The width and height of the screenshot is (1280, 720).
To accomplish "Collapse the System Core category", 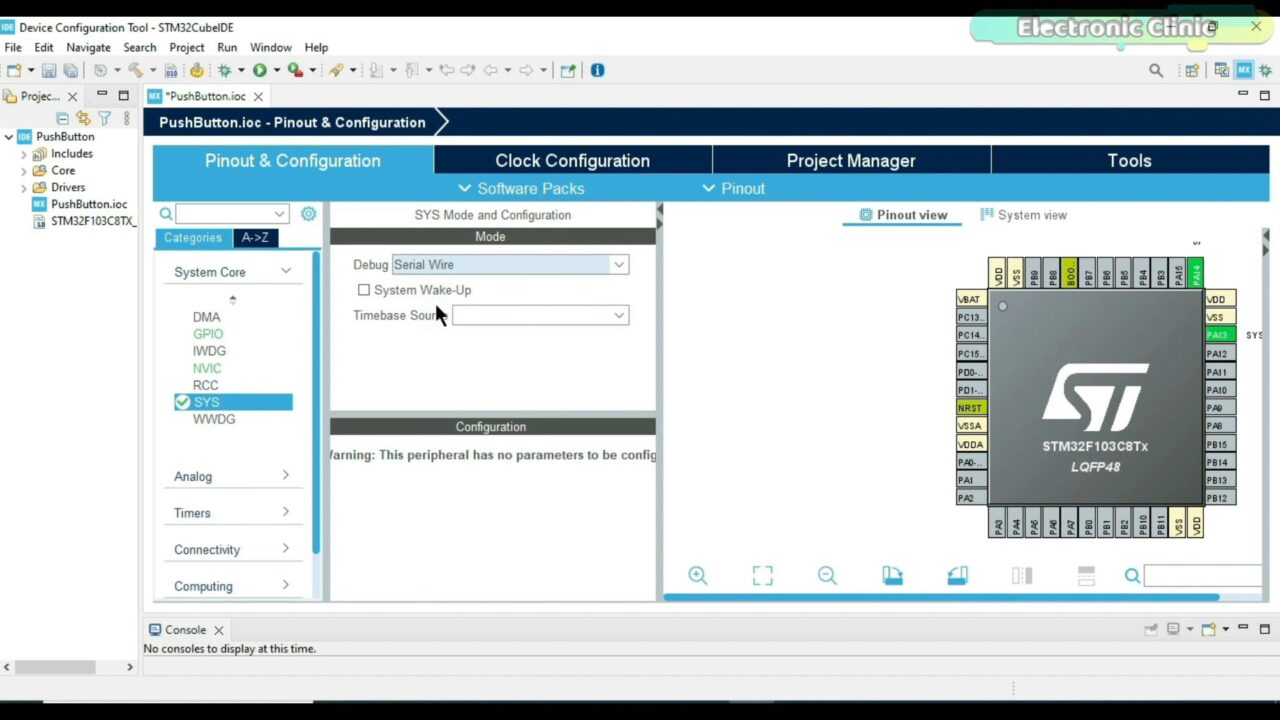I will [x=286, y=271].
